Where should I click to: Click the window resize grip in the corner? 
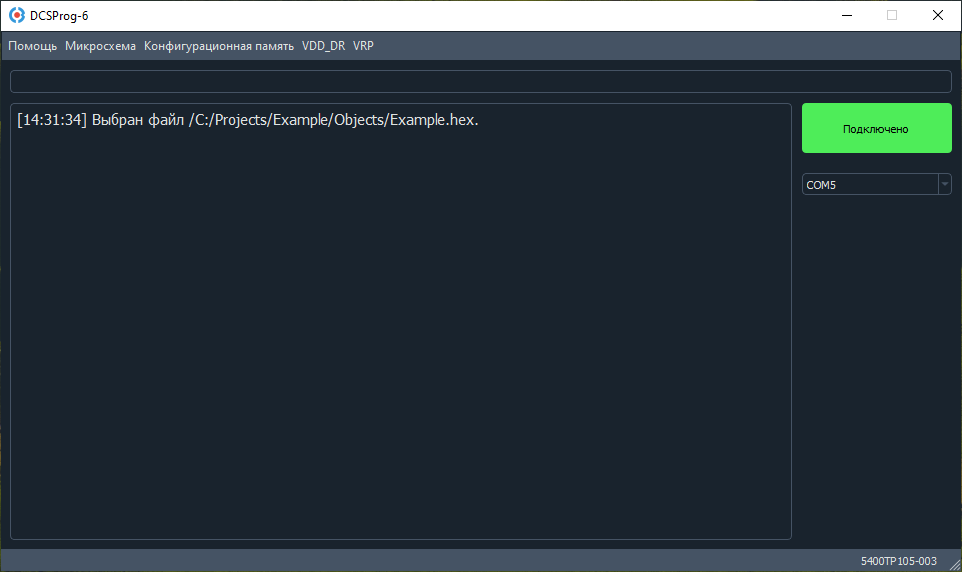pyautogui.click(x=955, y=565)
